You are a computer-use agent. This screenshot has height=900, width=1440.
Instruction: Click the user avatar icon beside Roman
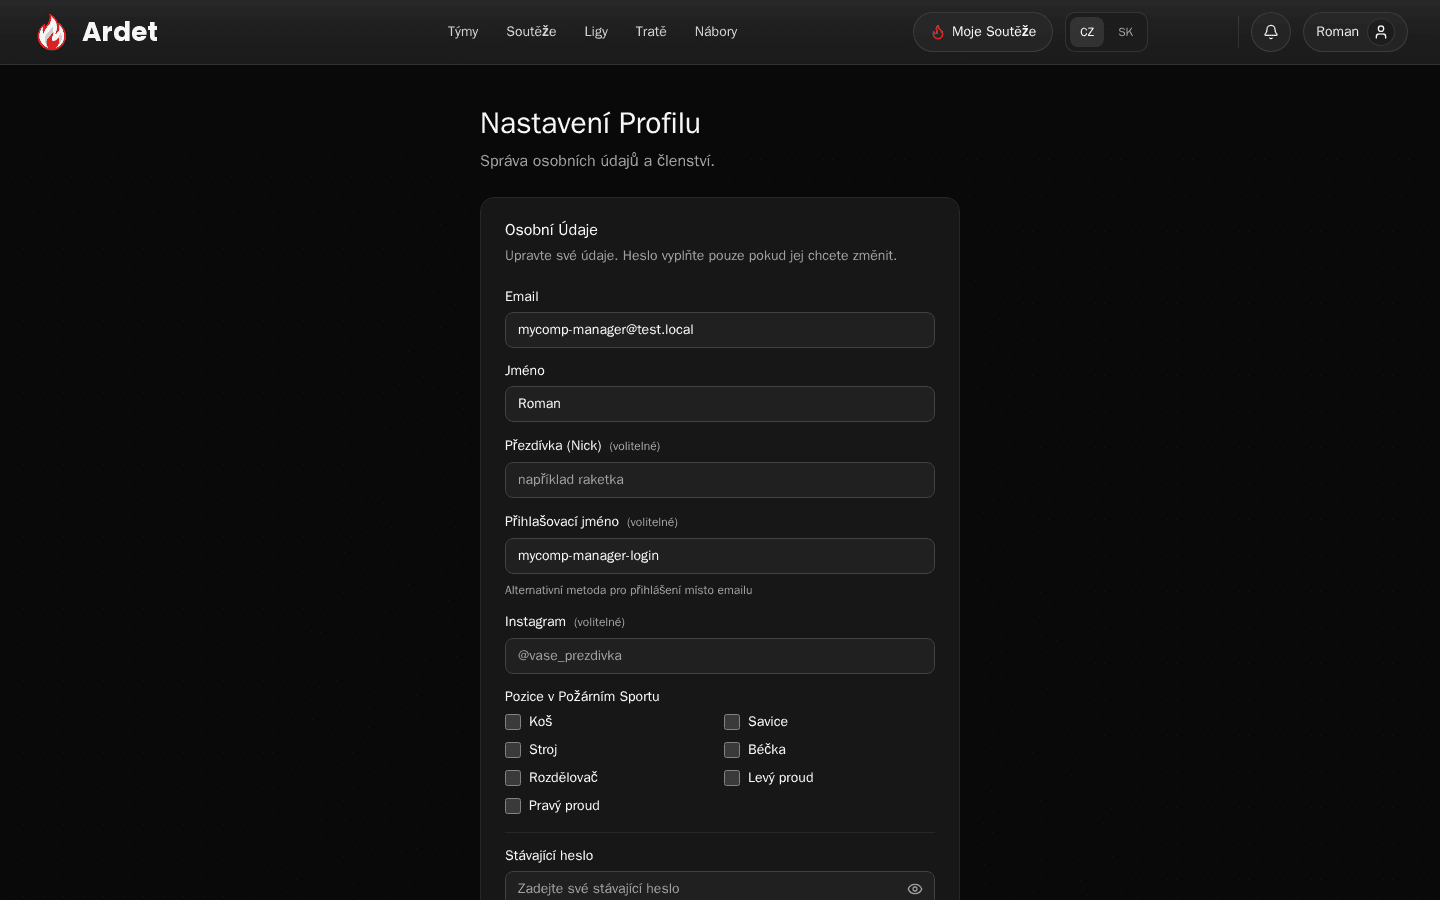tap(1381, 32)
